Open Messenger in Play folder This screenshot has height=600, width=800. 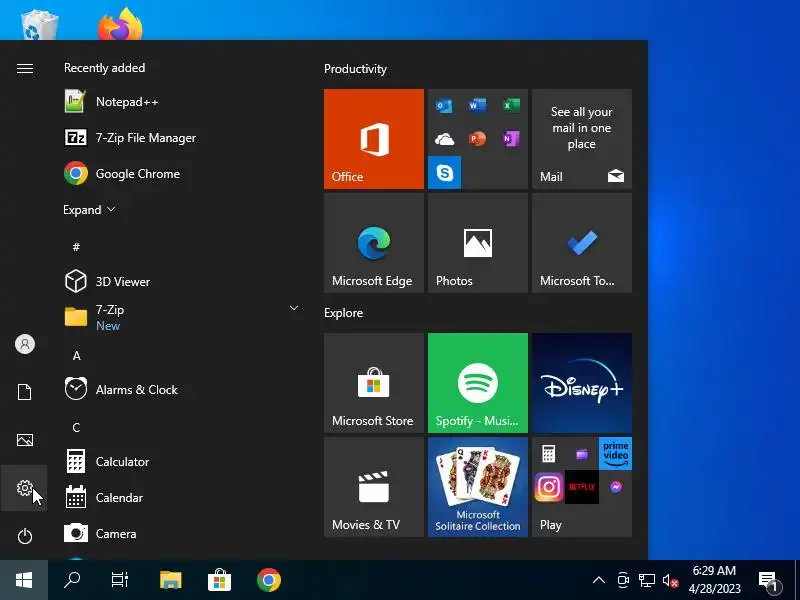pyautogui.click(x=615, y=487)
